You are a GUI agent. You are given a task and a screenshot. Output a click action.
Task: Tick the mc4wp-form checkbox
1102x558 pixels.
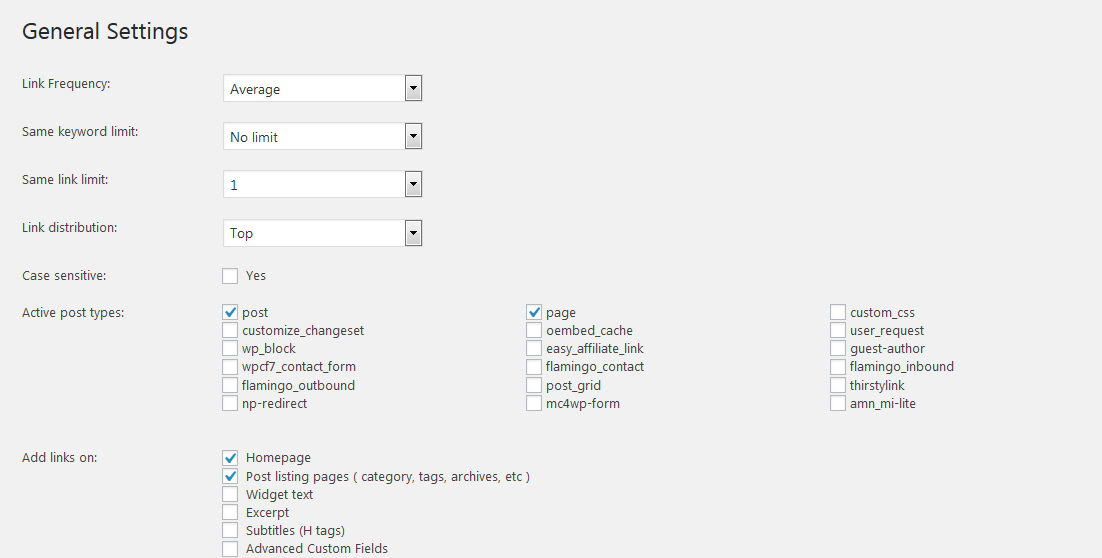[535, 404]
